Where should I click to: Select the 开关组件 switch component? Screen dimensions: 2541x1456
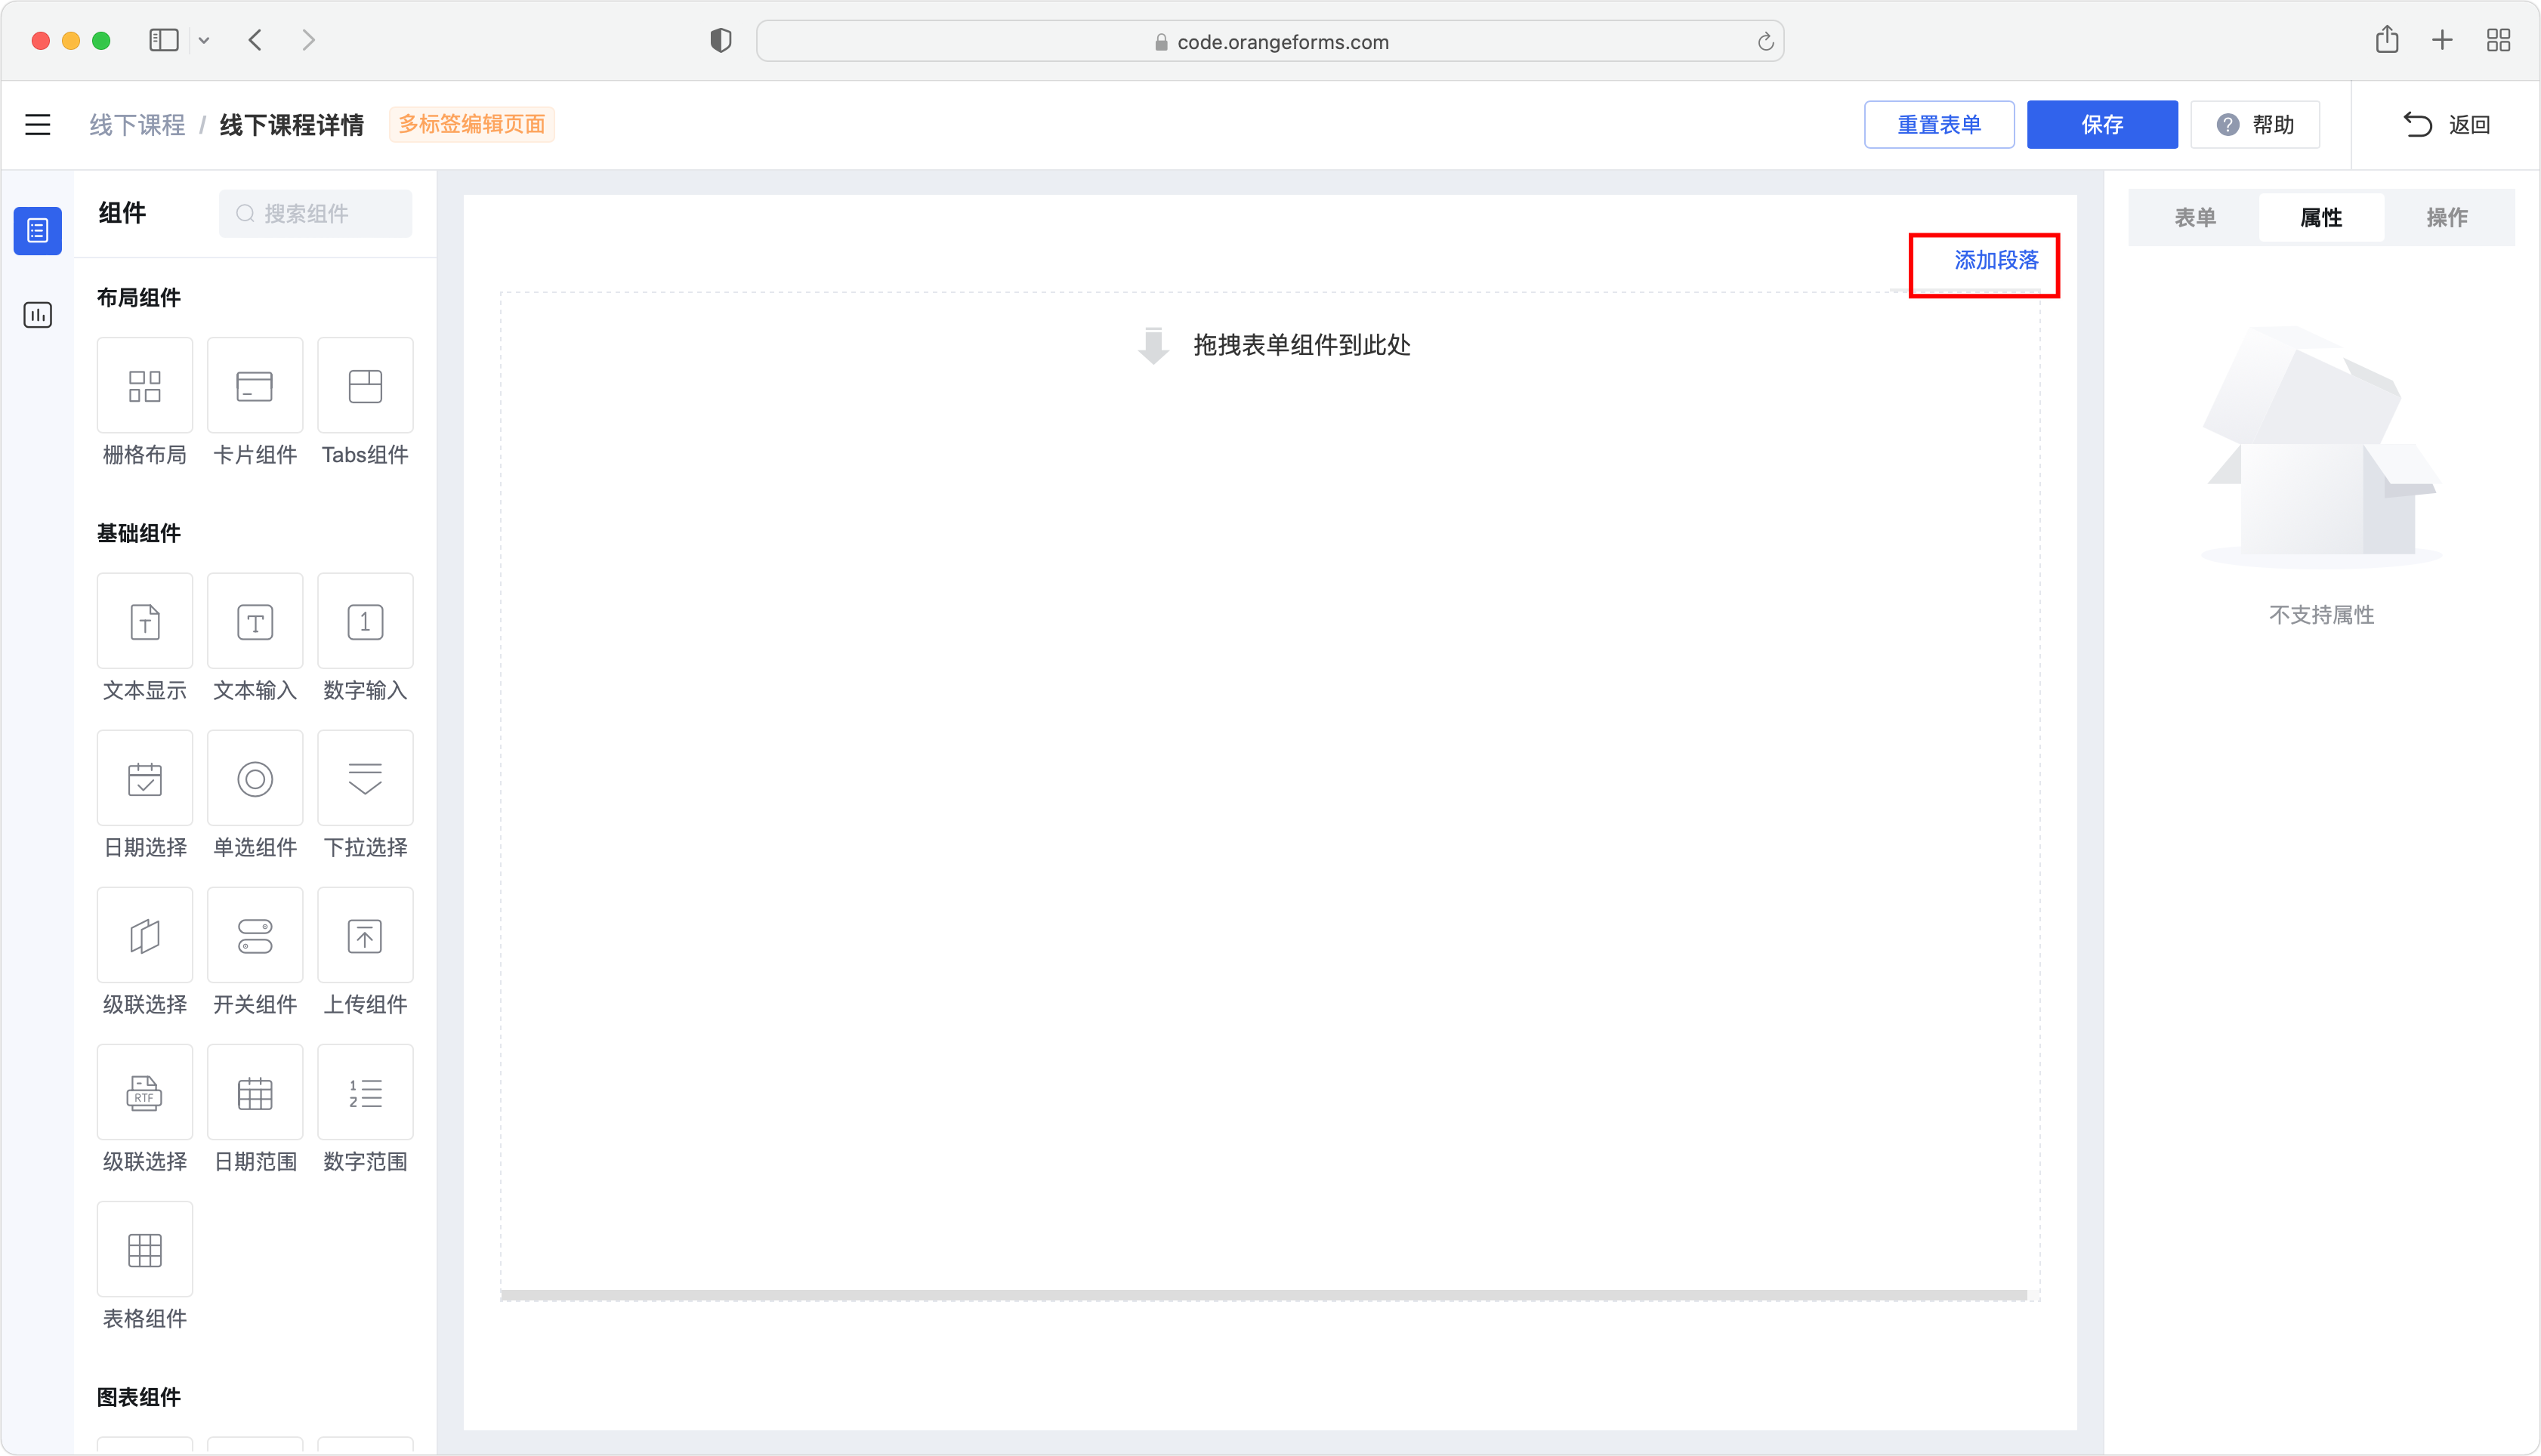point(254,935)
